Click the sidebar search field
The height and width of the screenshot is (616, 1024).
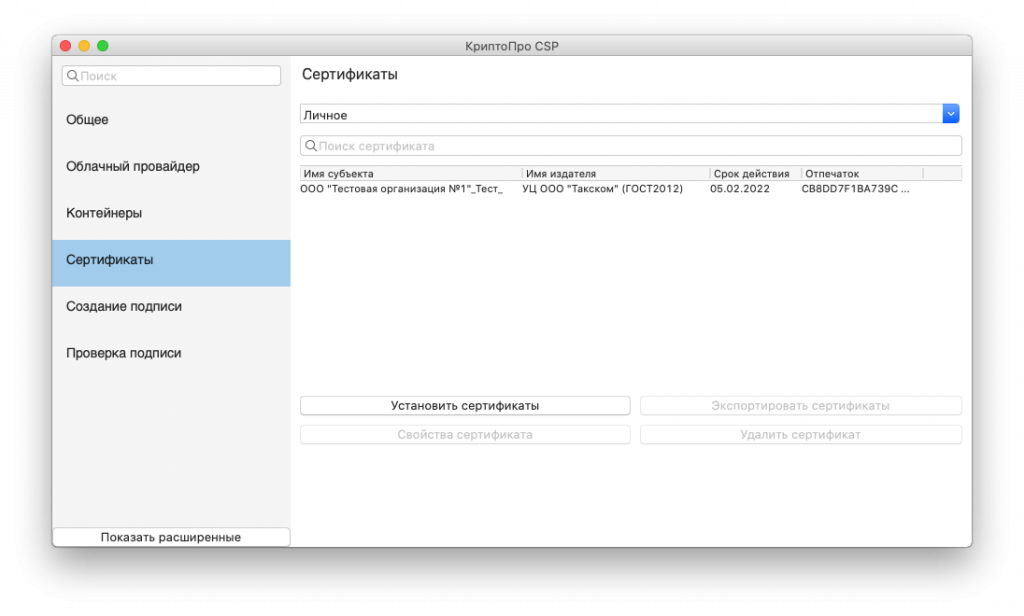pos(171,76)
